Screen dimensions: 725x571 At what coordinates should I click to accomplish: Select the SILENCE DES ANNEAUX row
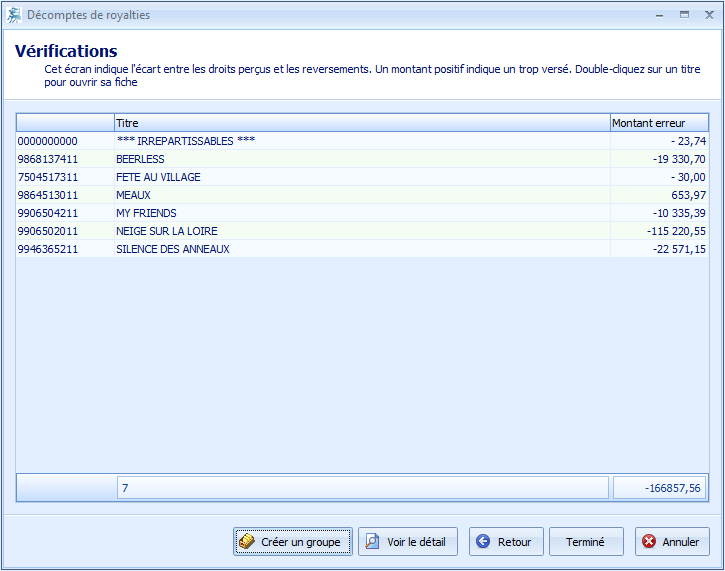(172, 249)
